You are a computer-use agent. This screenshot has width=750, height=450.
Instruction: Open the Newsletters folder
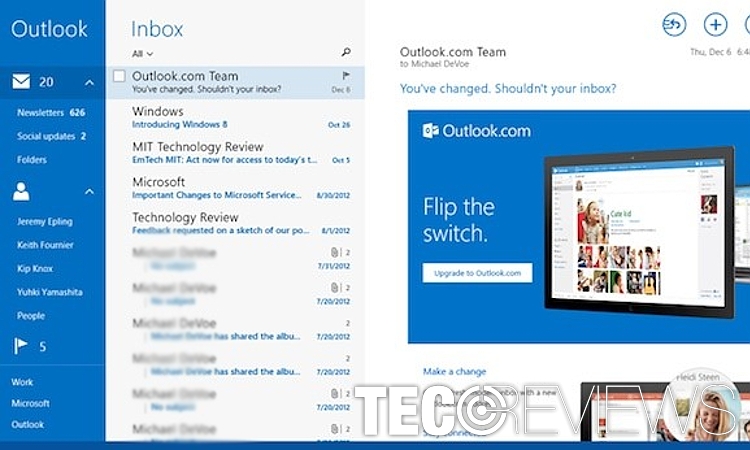point(51,112)
